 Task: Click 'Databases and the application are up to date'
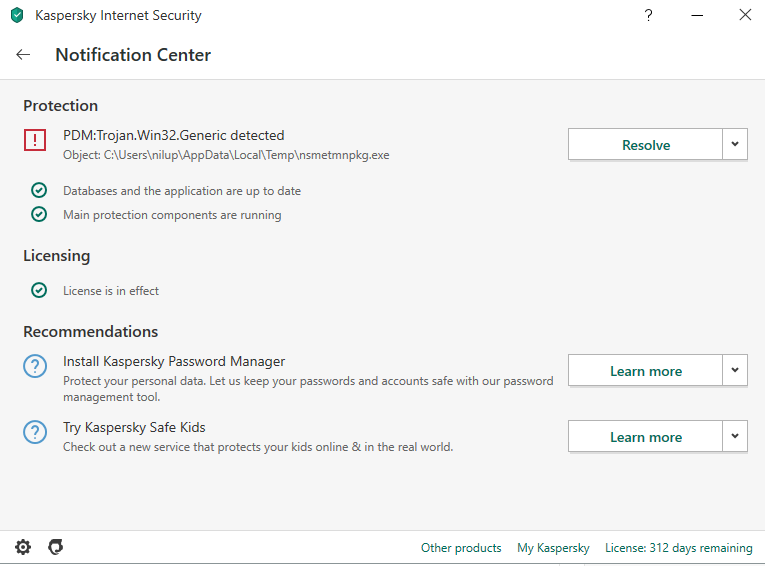click(182, 191)
